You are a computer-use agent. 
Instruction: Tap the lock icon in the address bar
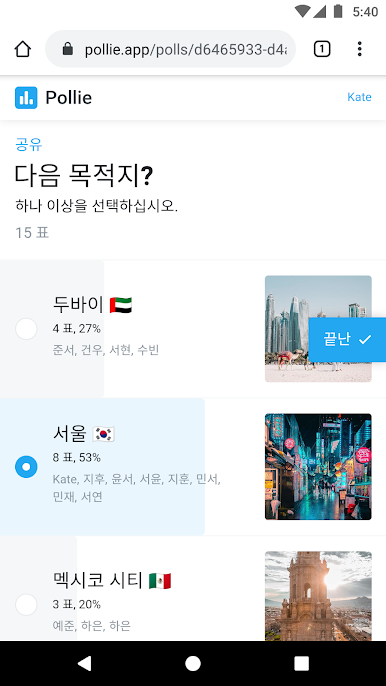(x=68, y=49)
